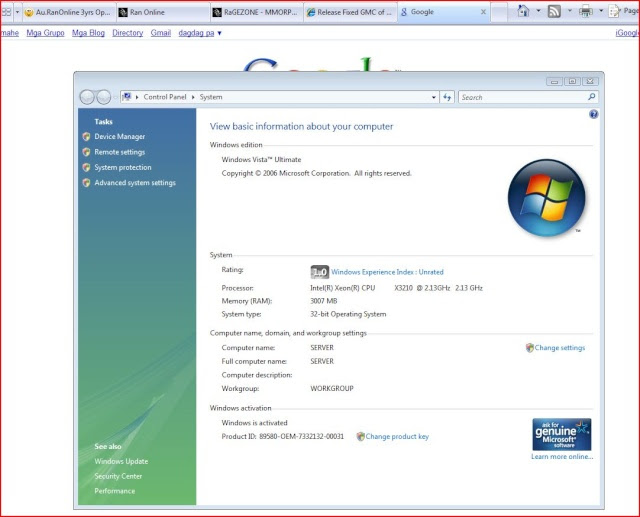Click the refresh button beside address bar
The width and height of the screenshot is (640, 517).
pyautogui.click(x=447, y=97)
